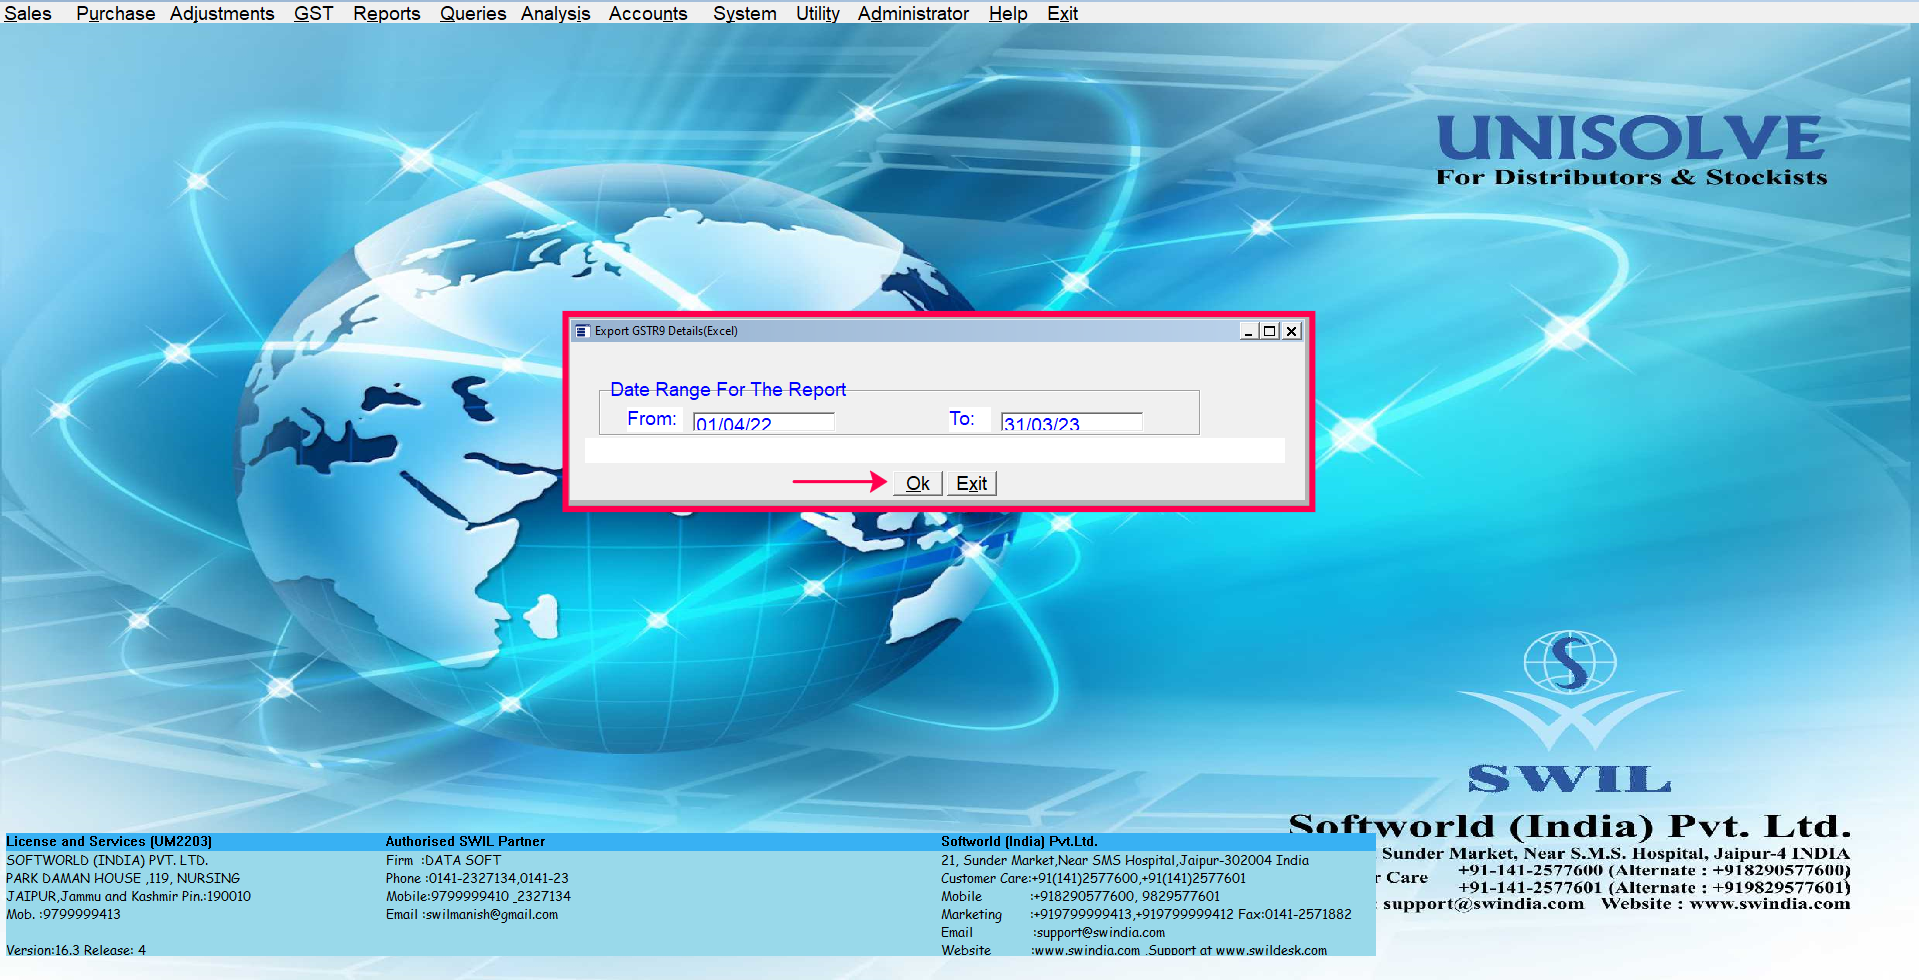The width and height of the screenshot is (1919, 980).
Task: Click the Export GSTR9 dialog window icon
Action: 582,331
